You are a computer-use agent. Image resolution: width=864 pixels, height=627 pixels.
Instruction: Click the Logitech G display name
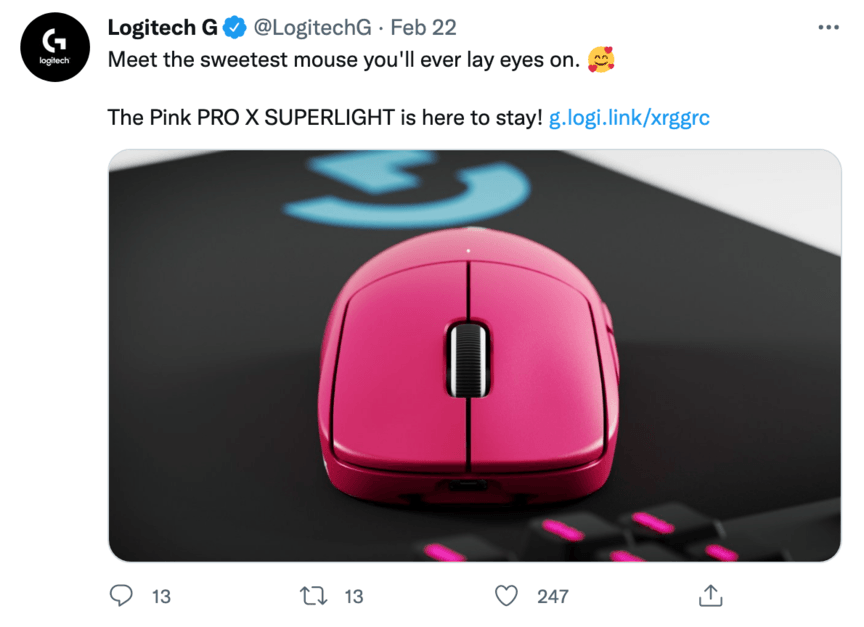(162, 28)
